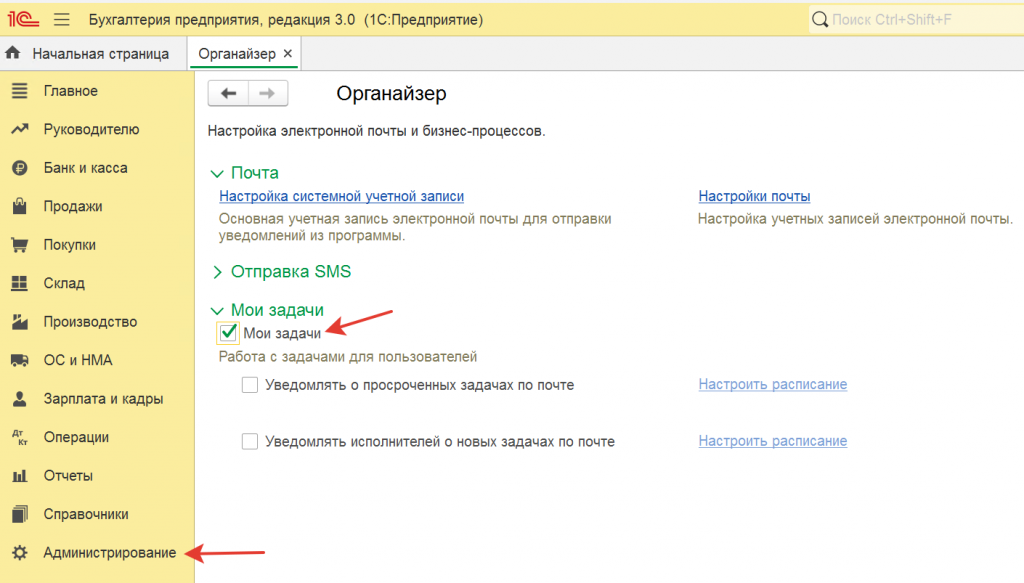1024x583 pixels.
Task: Click the home icon on Начальная страница tab
Action: coord(13,54)
